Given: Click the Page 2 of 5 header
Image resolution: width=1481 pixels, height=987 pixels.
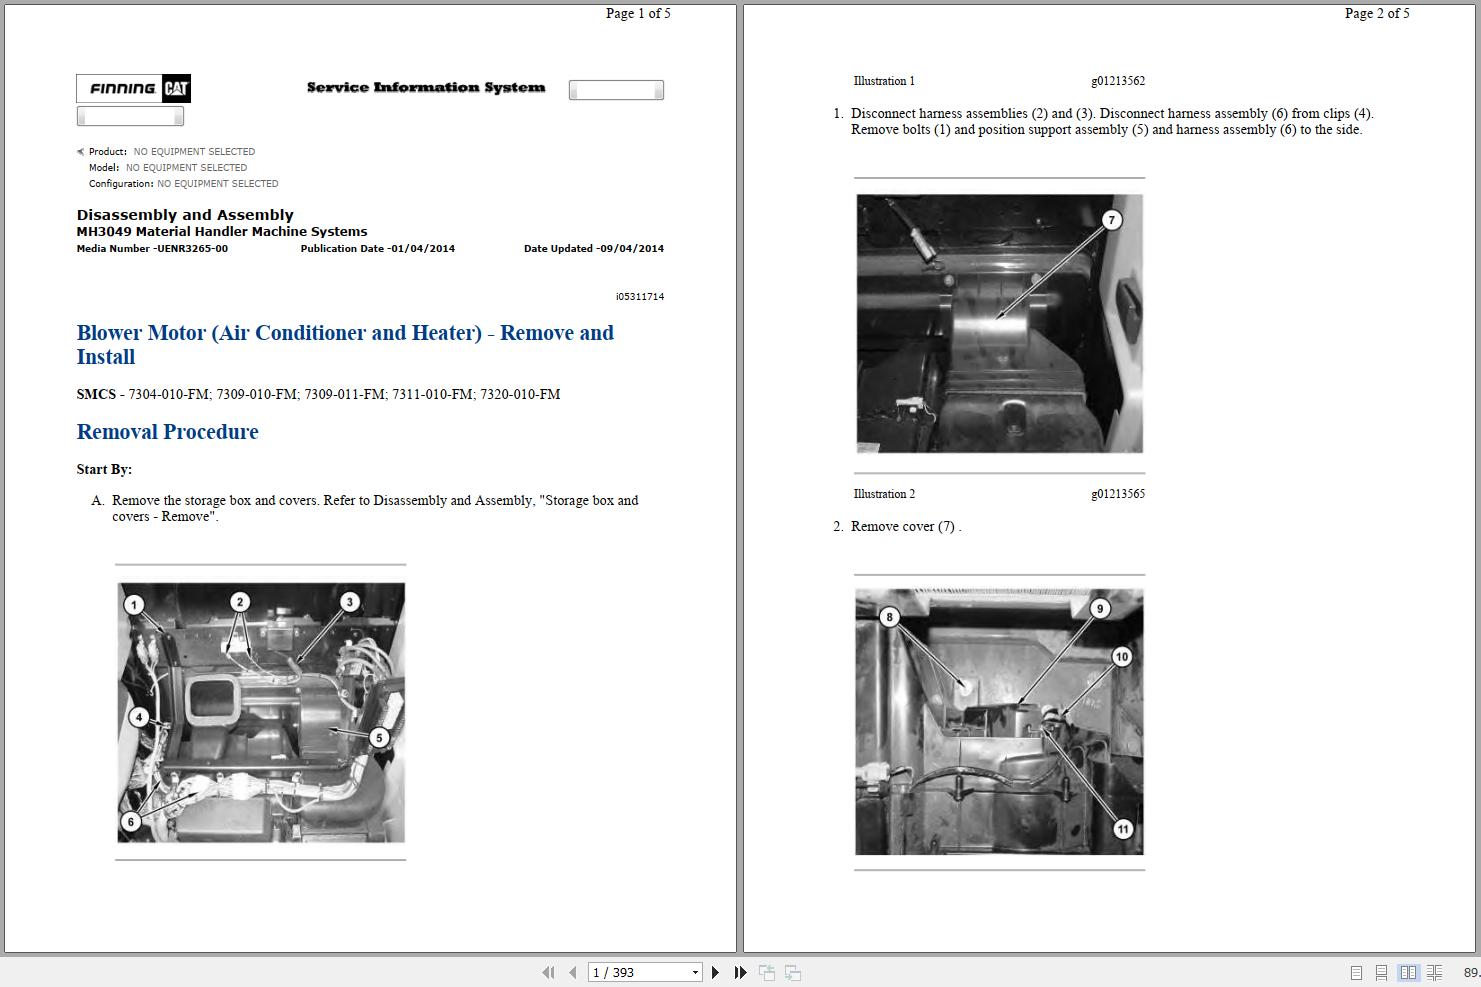Looking at the screenshot, I should 1377,13.
